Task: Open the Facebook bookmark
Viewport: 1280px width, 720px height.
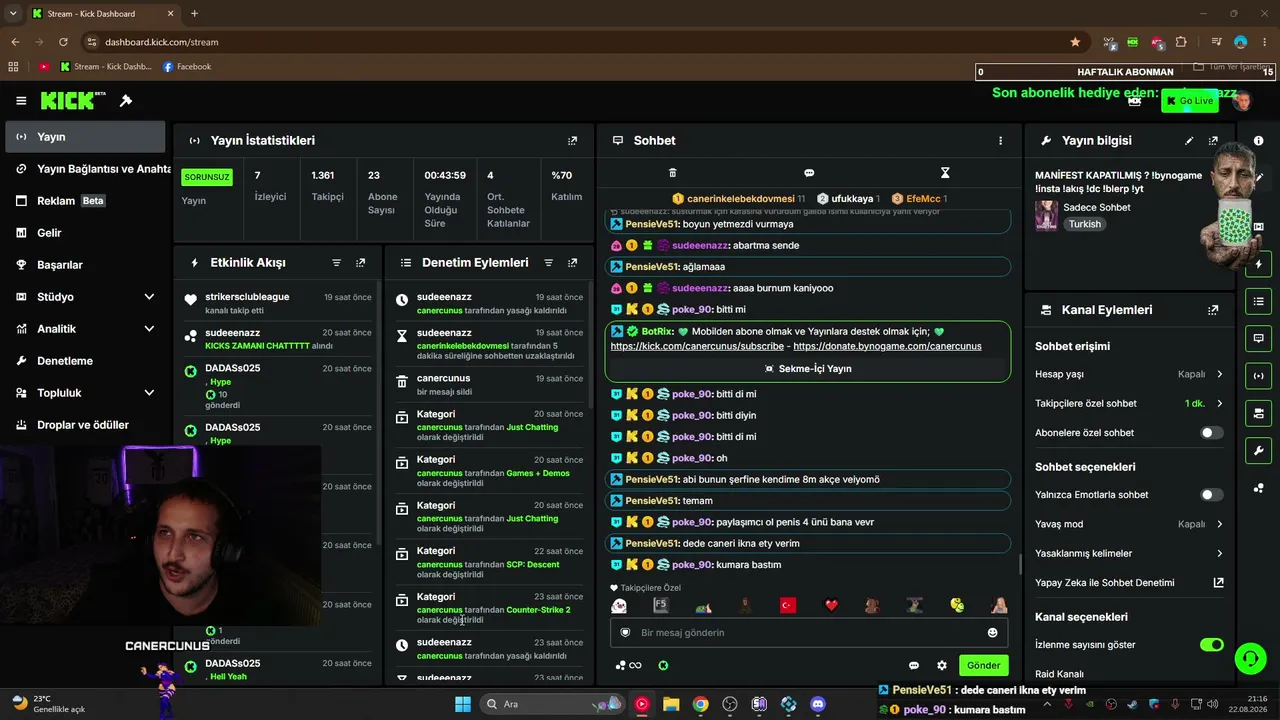Action: (187, 67)
